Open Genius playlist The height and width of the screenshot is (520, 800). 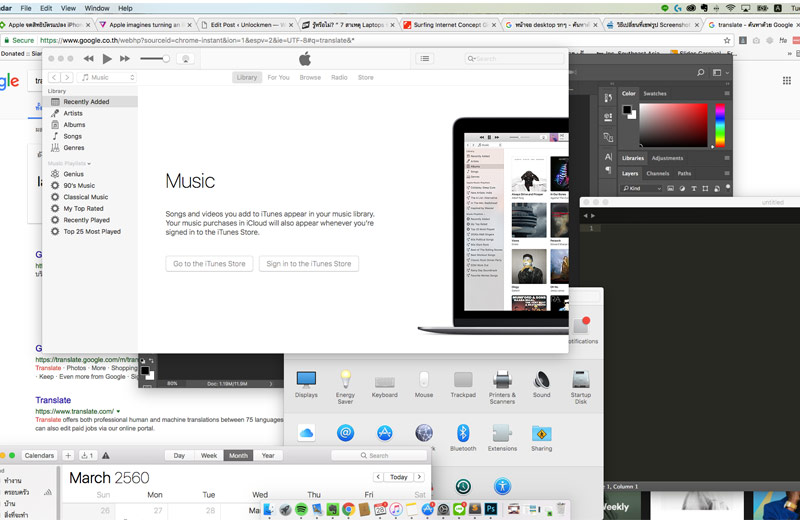coord(90,174)
